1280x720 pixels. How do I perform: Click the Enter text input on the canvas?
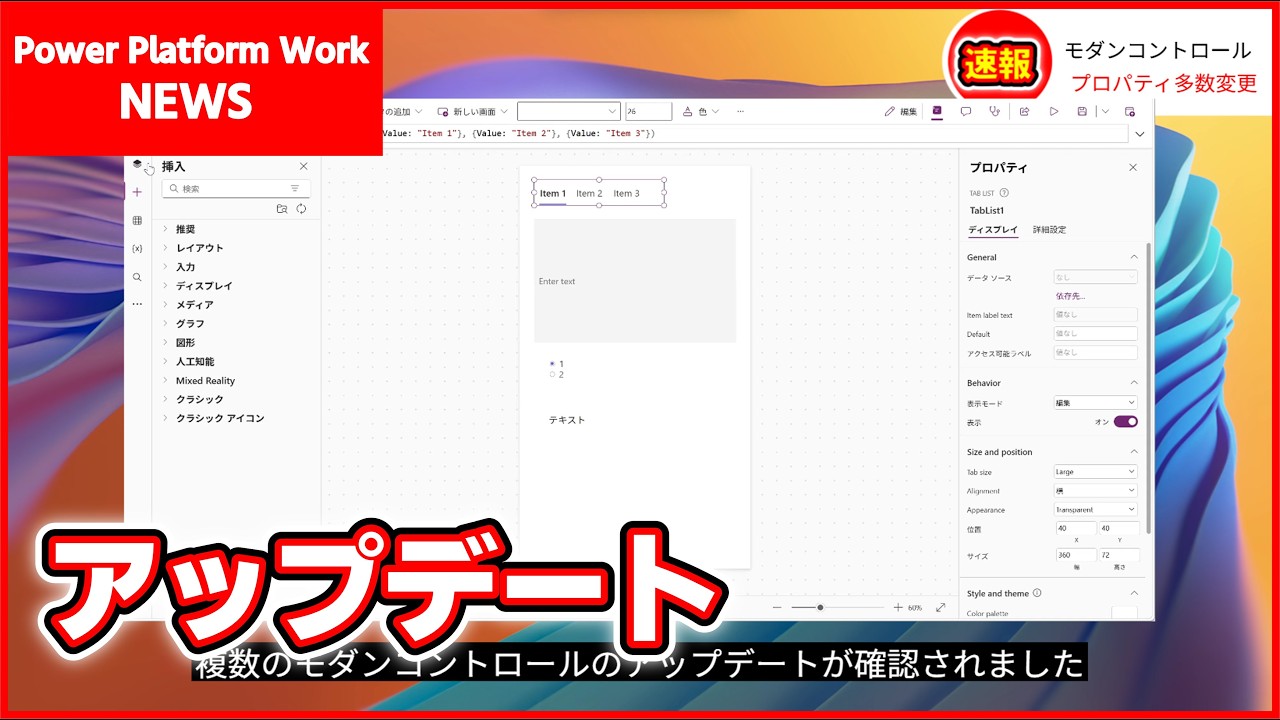635,281
